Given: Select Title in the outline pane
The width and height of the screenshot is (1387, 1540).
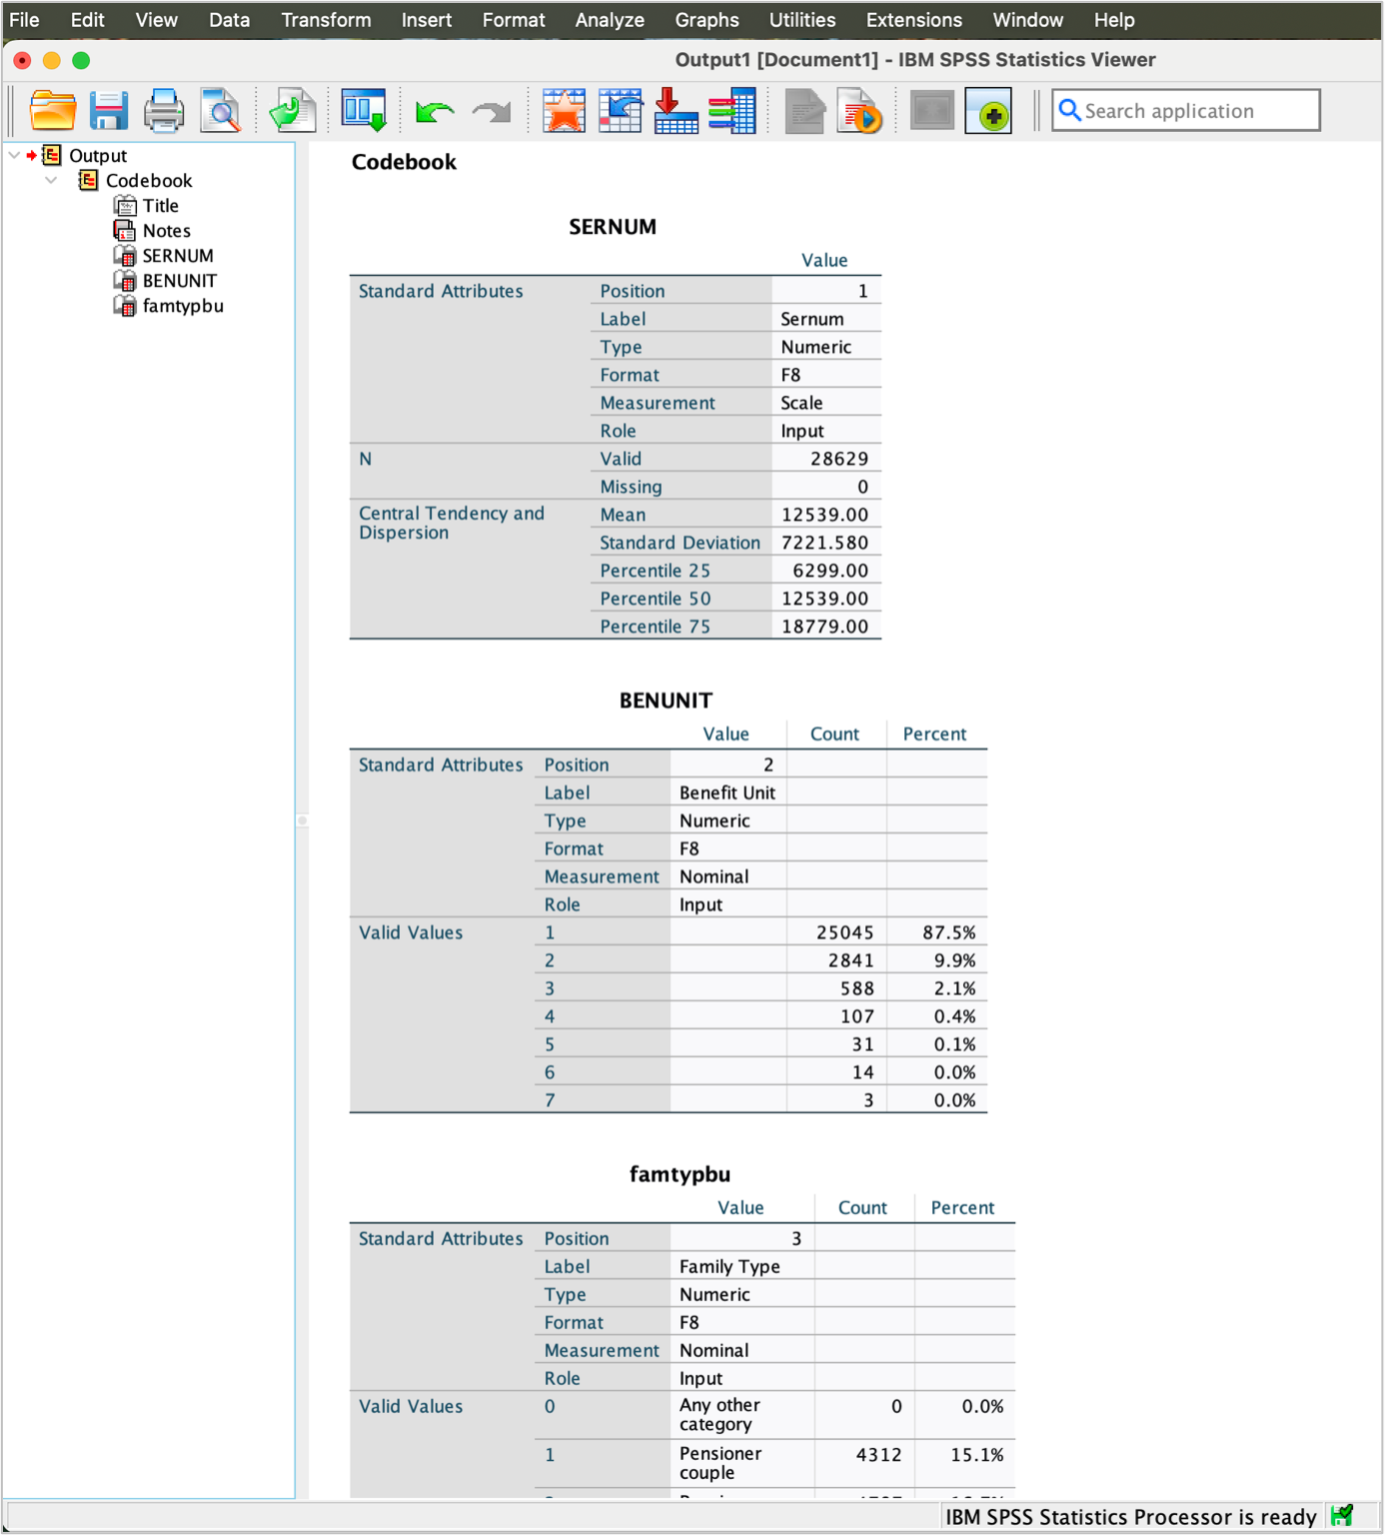Looking at the screenshot, I should coord(160,205).
